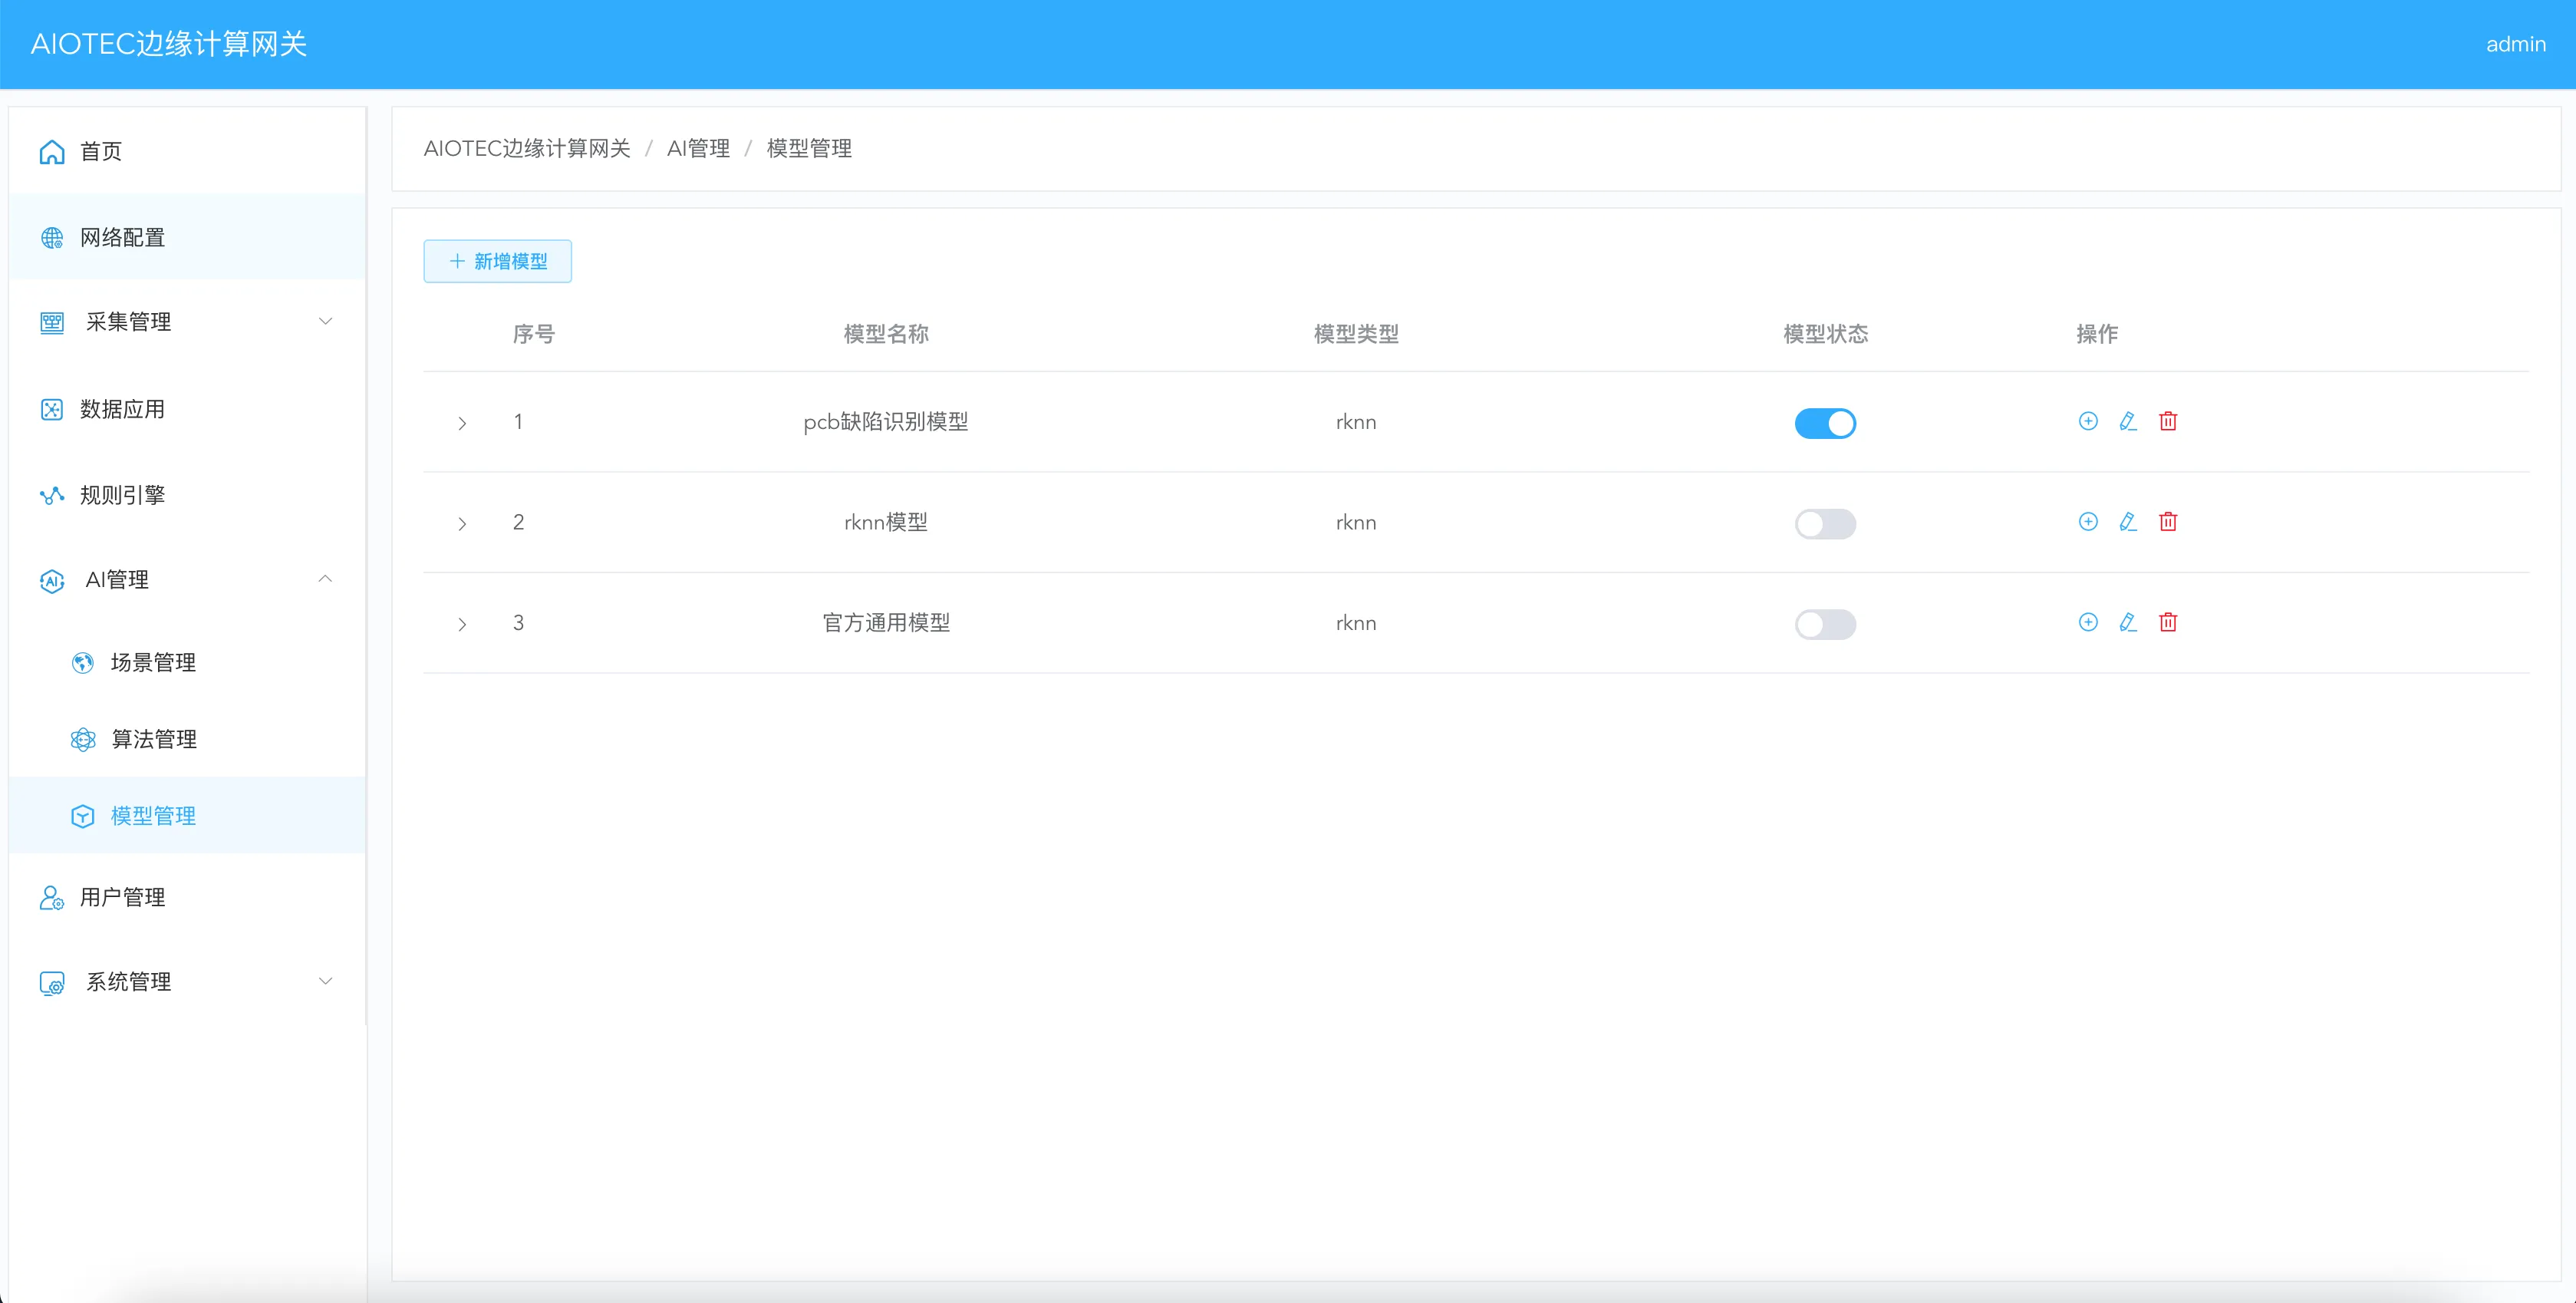Click the admin user label
Screen dimensions: 2576x1303
[2515, 44]
